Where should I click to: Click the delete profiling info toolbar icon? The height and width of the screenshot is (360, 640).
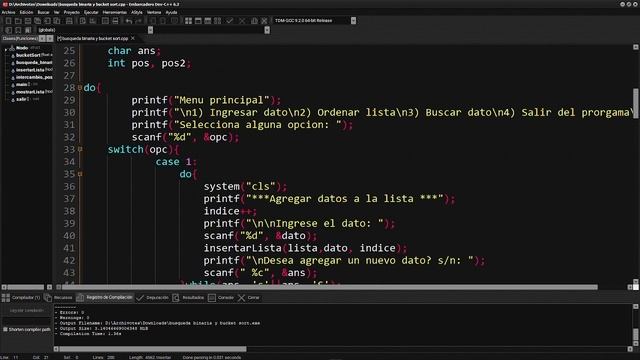click(x=264, y=21)
